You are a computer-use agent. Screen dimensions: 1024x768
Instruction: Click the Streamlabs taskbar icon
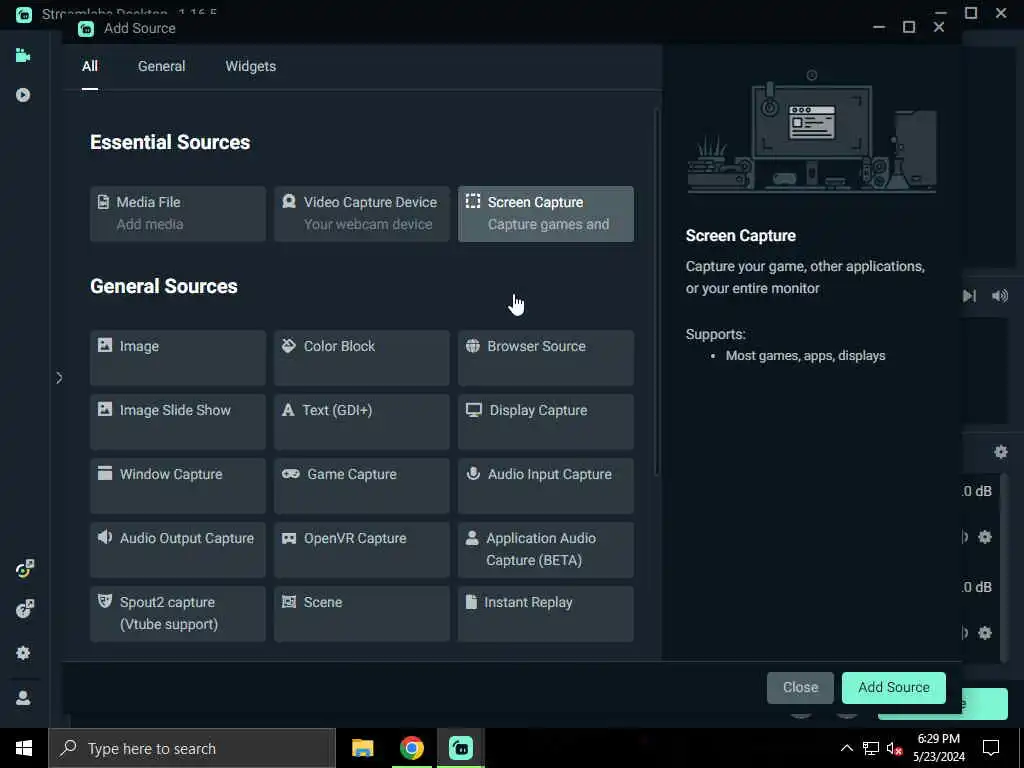tap(461, 748)
